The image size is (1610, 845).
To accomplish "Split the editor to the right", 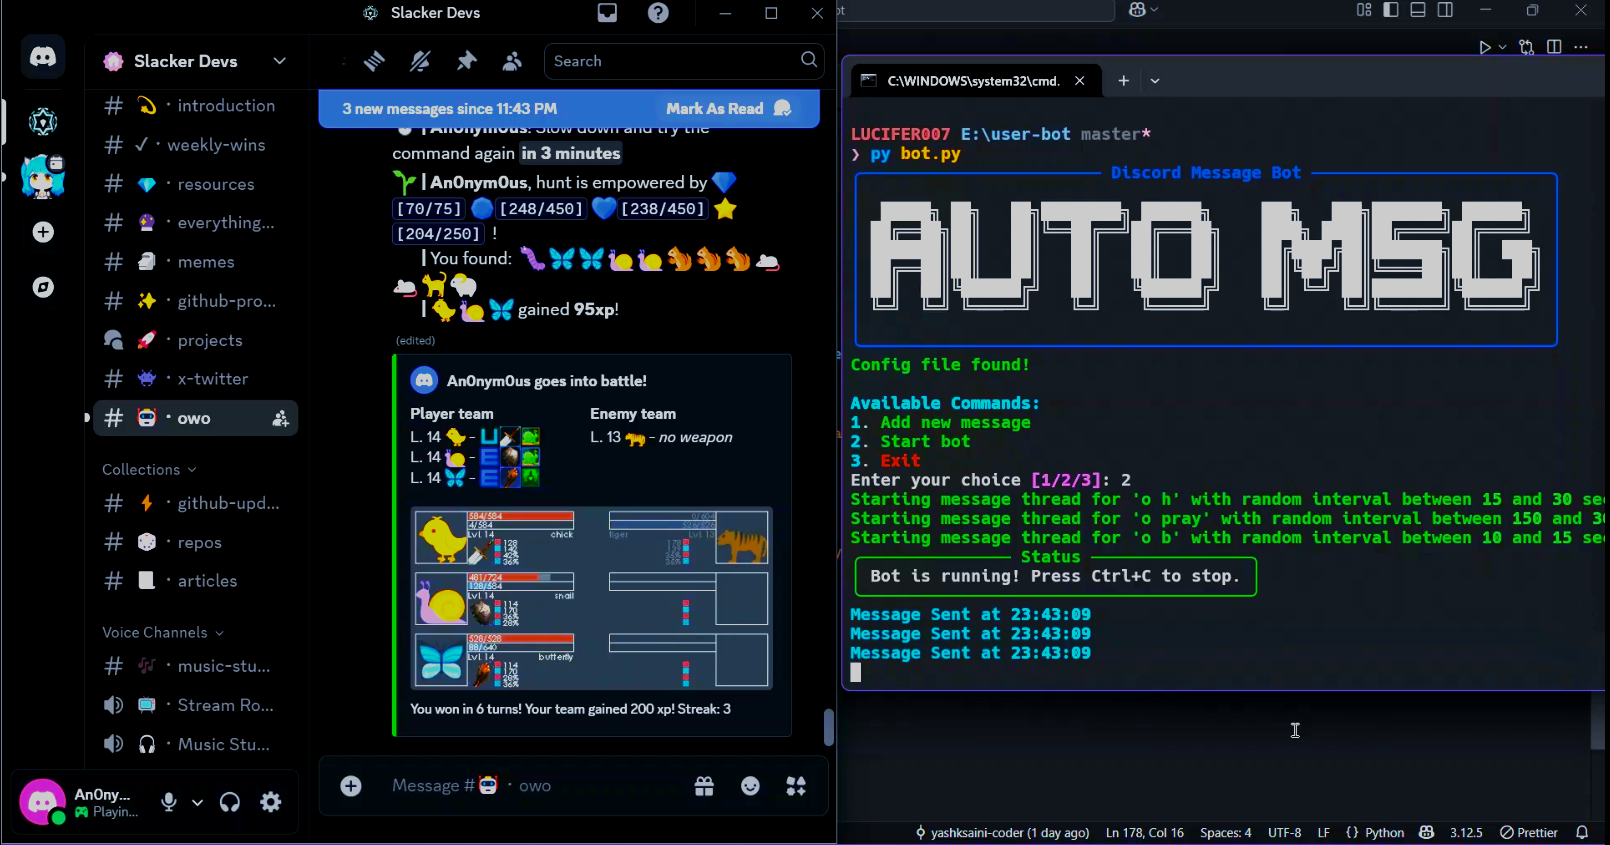I will coord(1554,47).
